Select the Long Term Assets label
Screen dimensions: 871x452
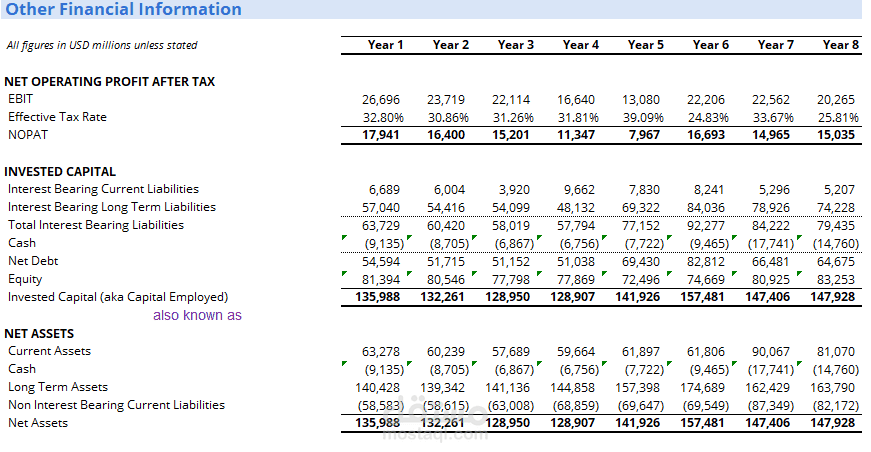click(58, 387)
